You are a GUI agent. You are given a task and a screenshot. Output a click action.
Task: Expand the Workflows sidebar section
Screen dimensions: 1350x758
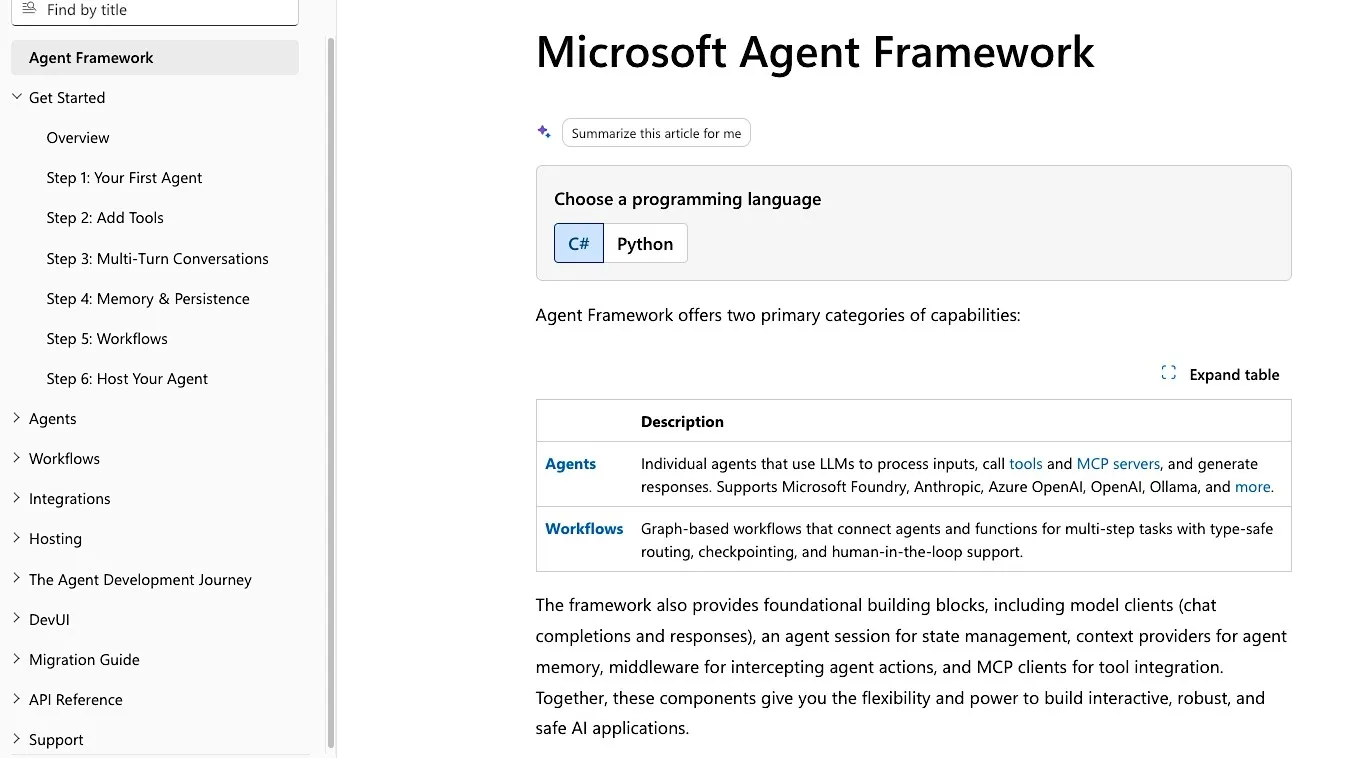(x=17, y=458)
